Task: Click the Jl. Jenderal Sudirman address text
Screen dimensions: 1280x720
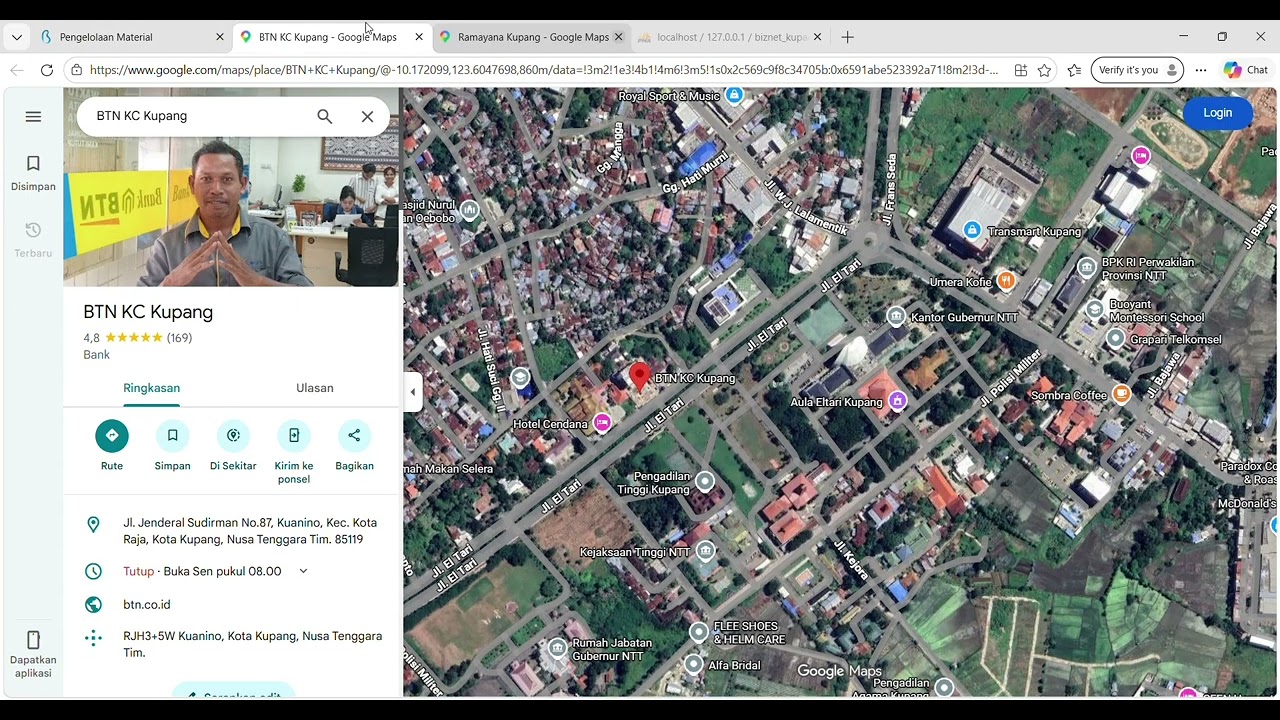Action: click(250, 531)
